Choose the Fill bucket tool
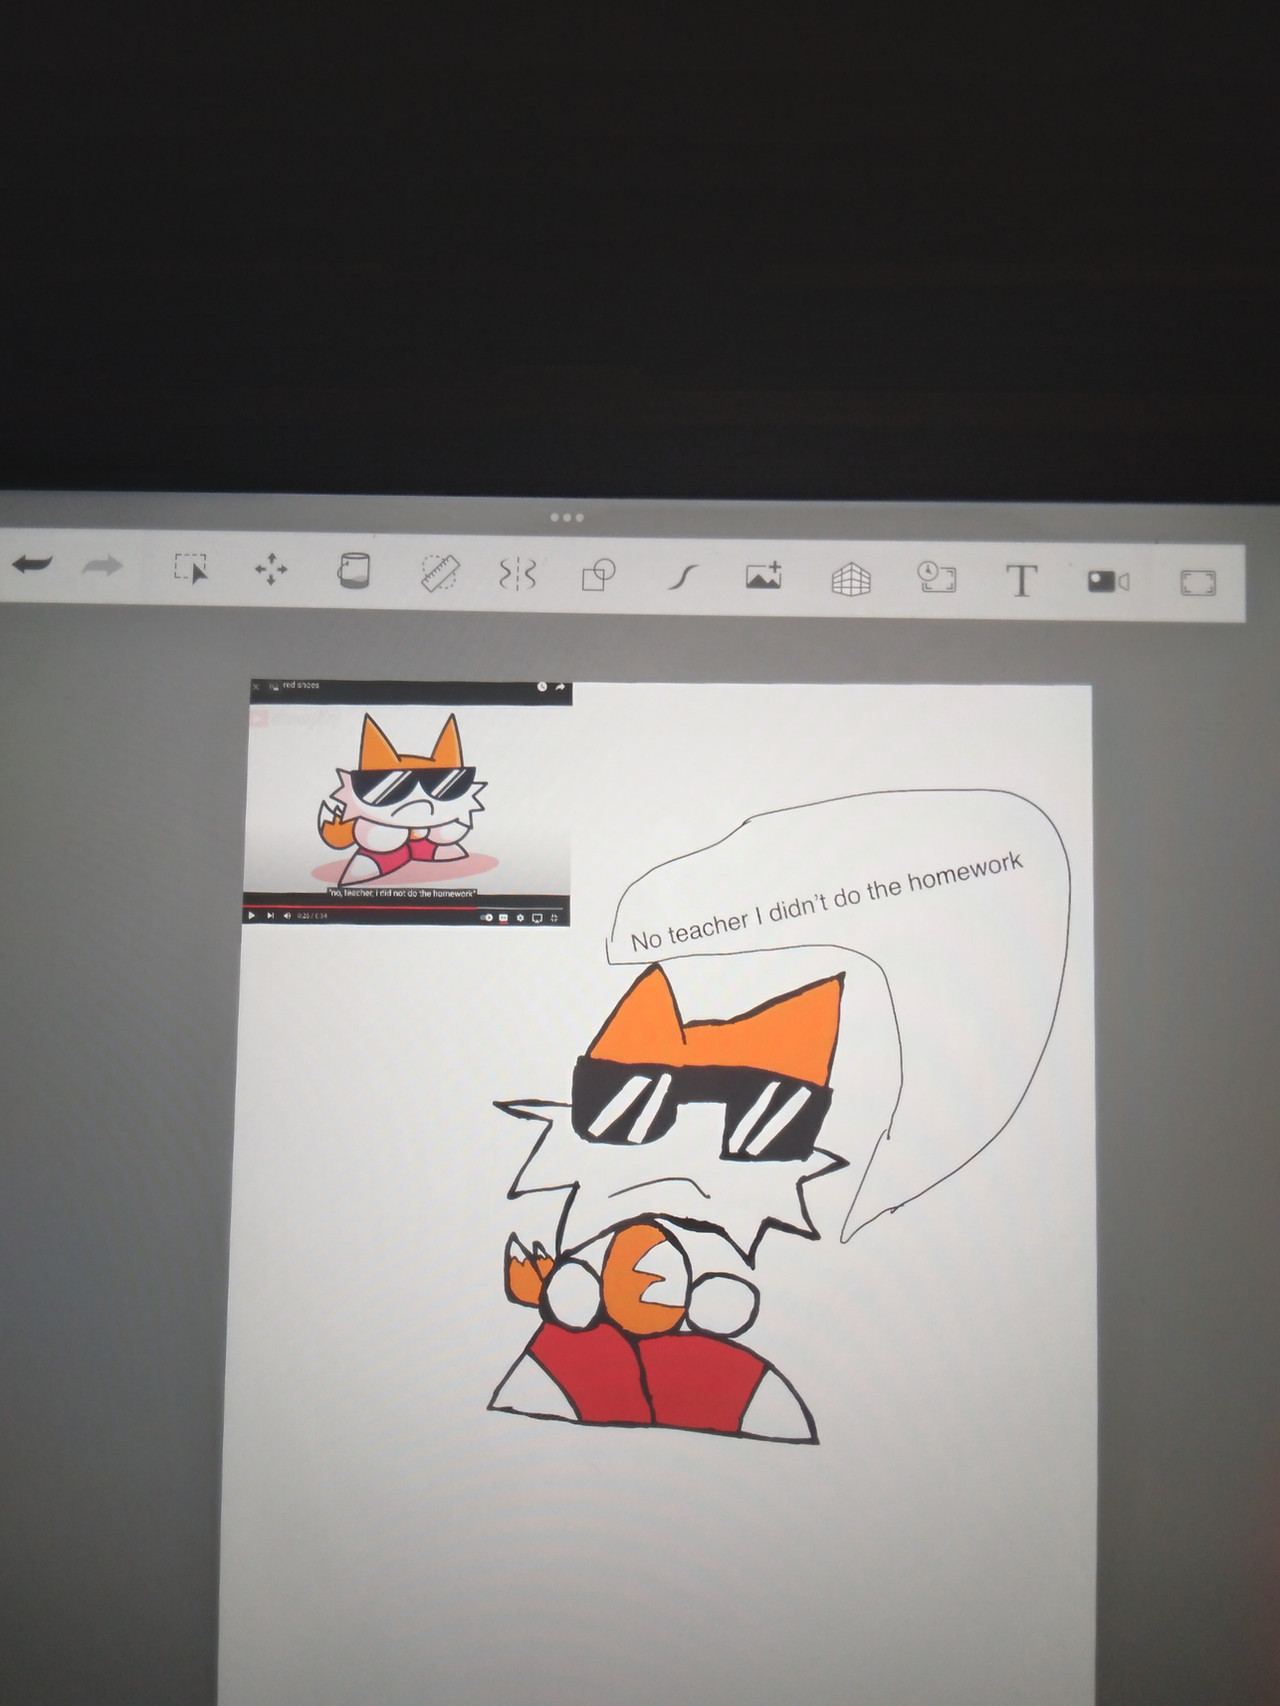This screenshot has height=1706, width=1280. tap(353, 571)
